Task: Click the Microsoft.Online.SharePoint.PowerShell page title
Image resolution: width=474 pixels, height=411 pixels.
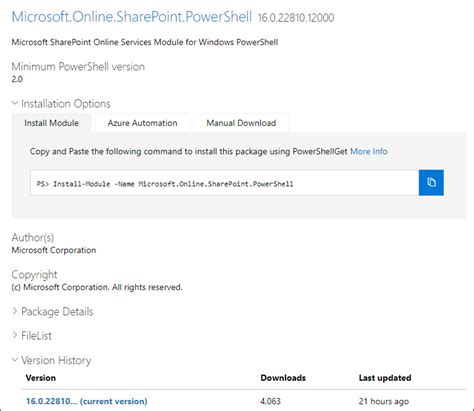Action: (x=132, y=17)
